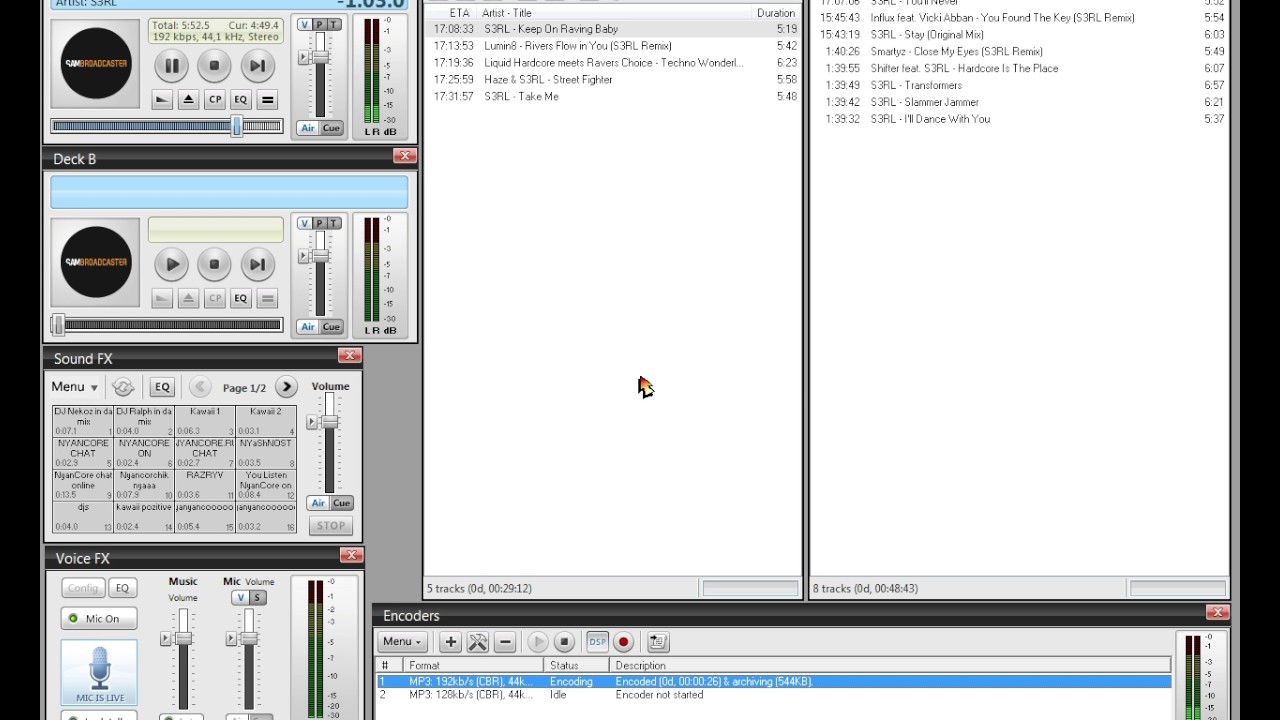Select the idle MP3 128kb/s encoder row
Viewport: 1280px width, 720px height.
point(774,695)
